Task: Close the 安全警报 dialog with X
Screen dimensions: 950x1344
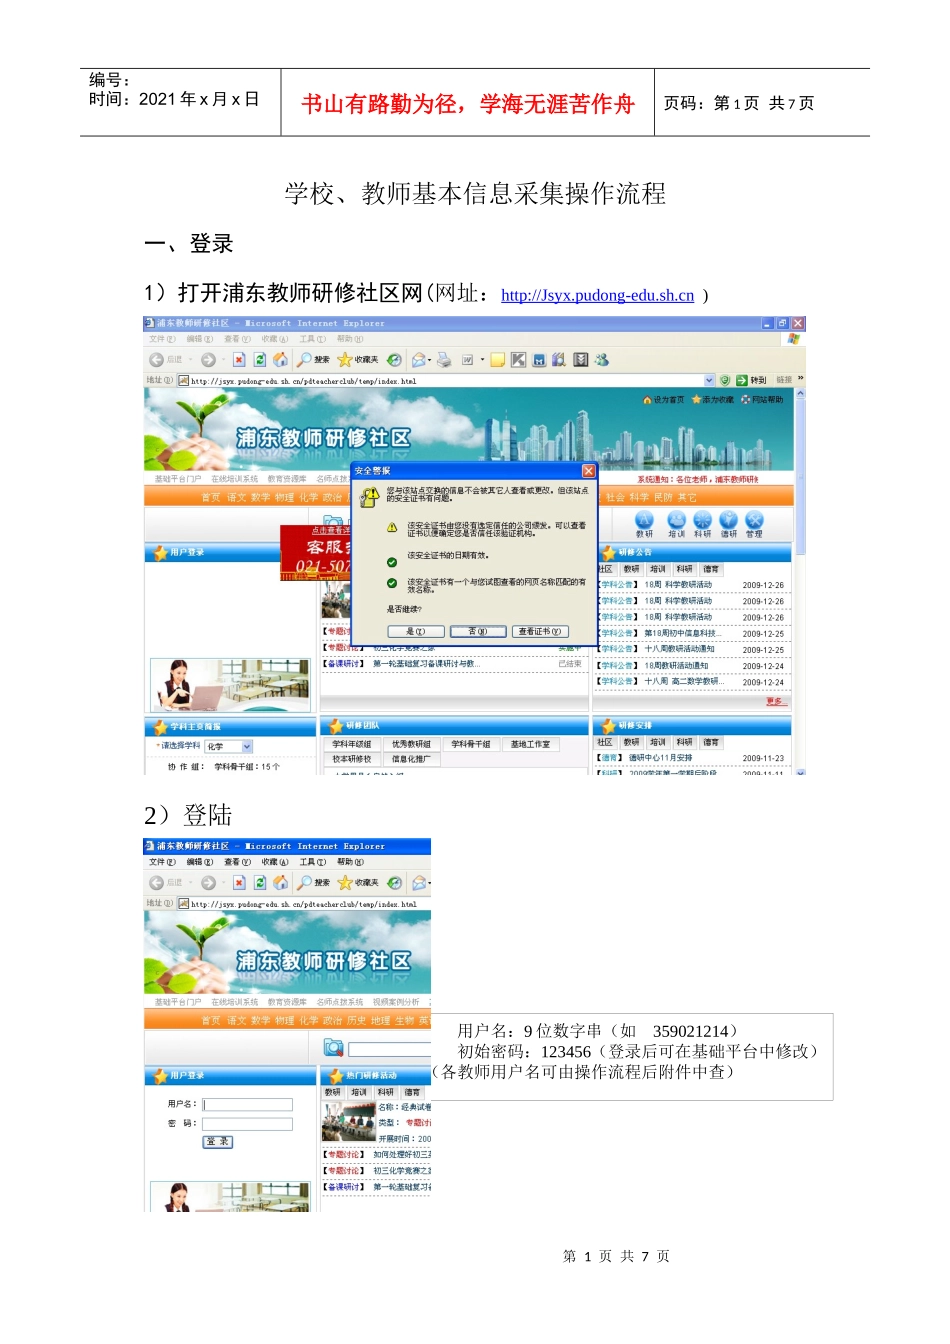Action: click(588, 471)
